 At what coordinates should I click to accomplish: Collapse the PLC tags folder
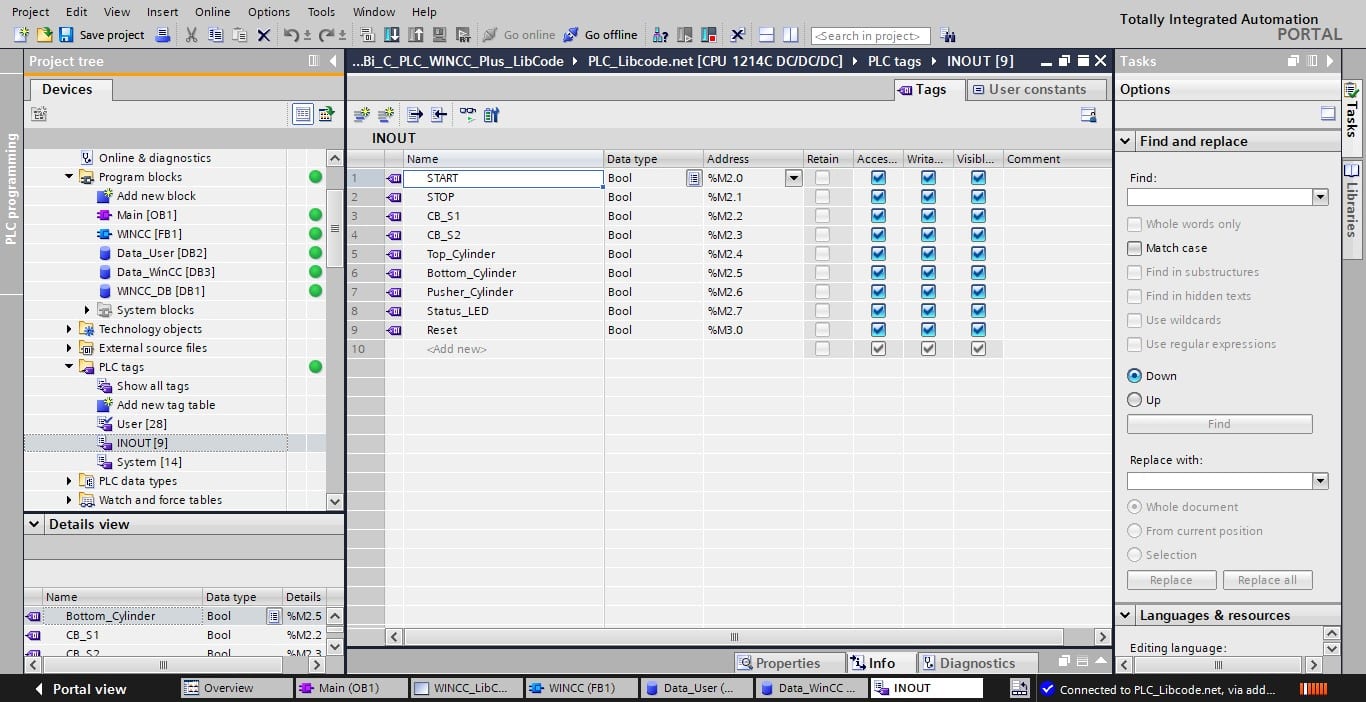click(69, 367)
